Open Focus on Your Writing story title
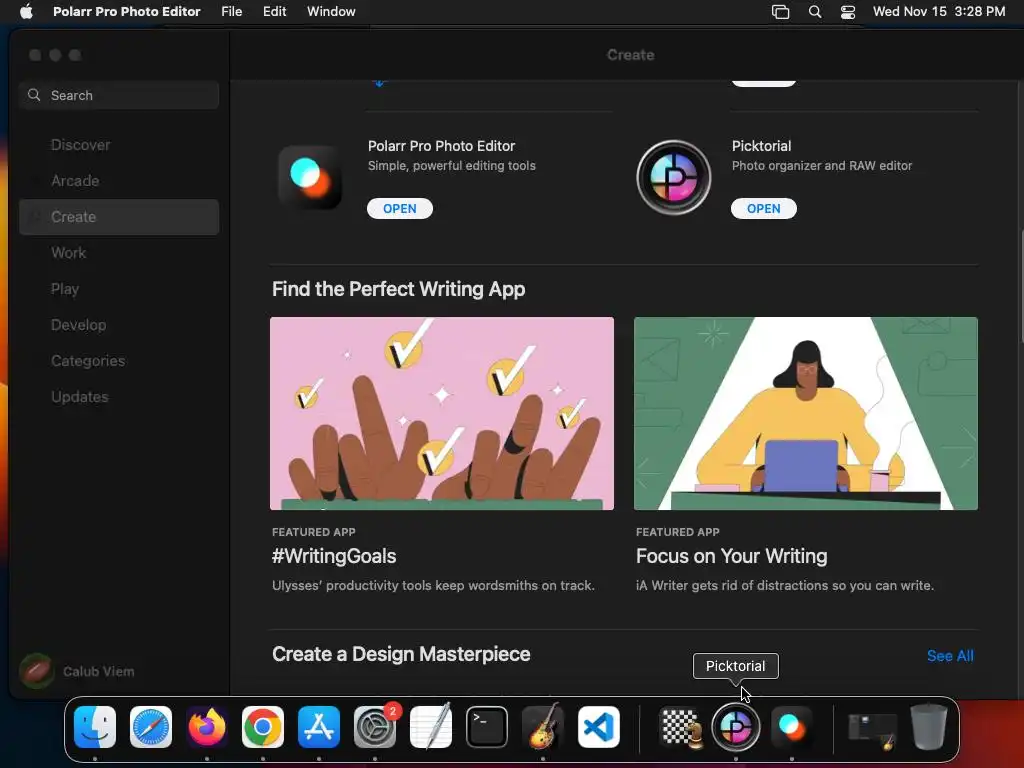The width and height of the screenshot is (1024, 768). [x=731, y=556]
